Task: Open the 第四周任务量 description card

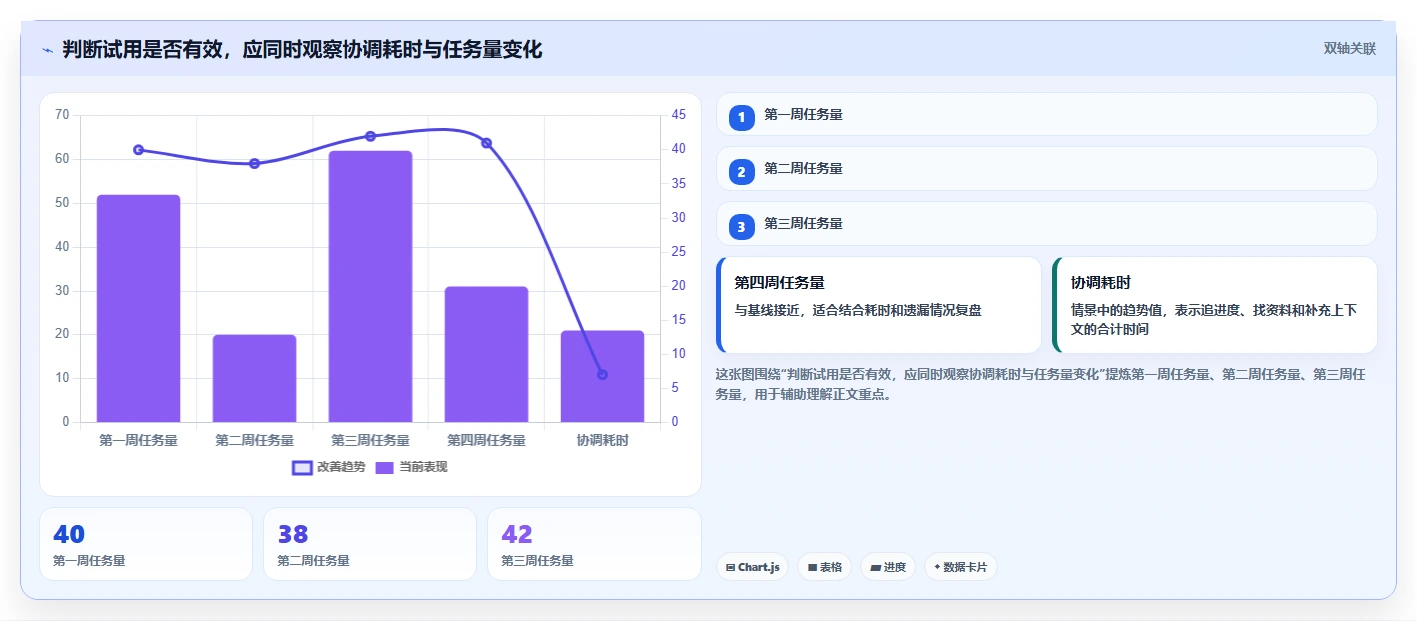Action: click(879, 305)
